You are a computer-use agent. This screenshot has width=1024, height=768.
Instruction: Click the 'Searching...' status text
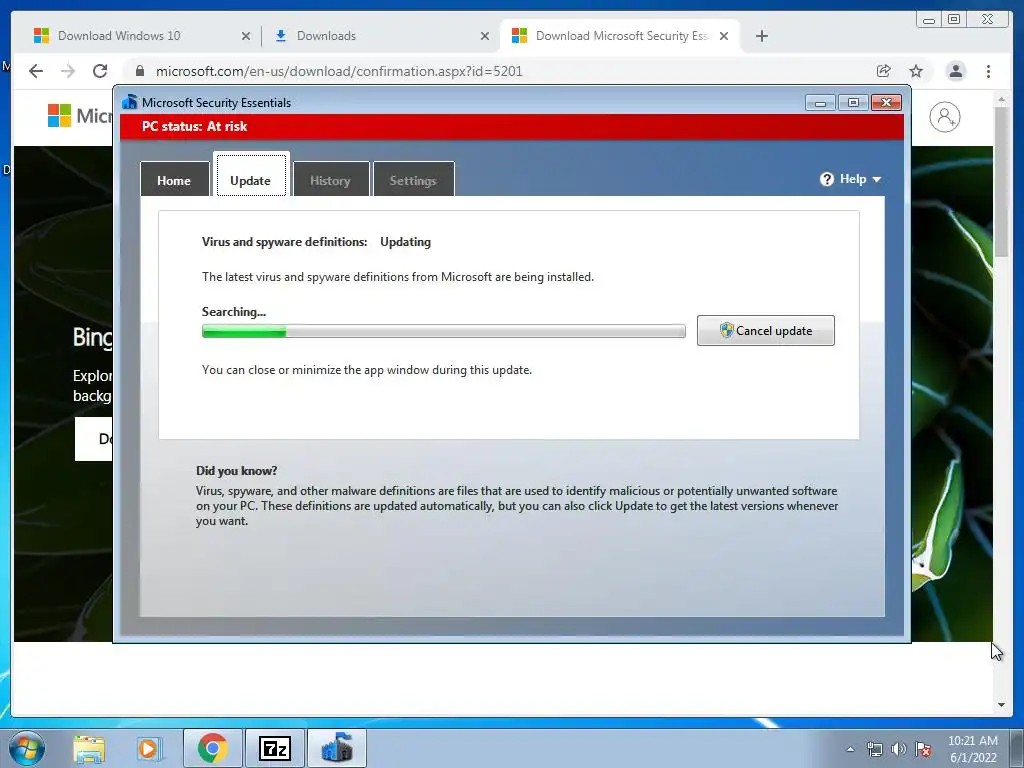234,312
